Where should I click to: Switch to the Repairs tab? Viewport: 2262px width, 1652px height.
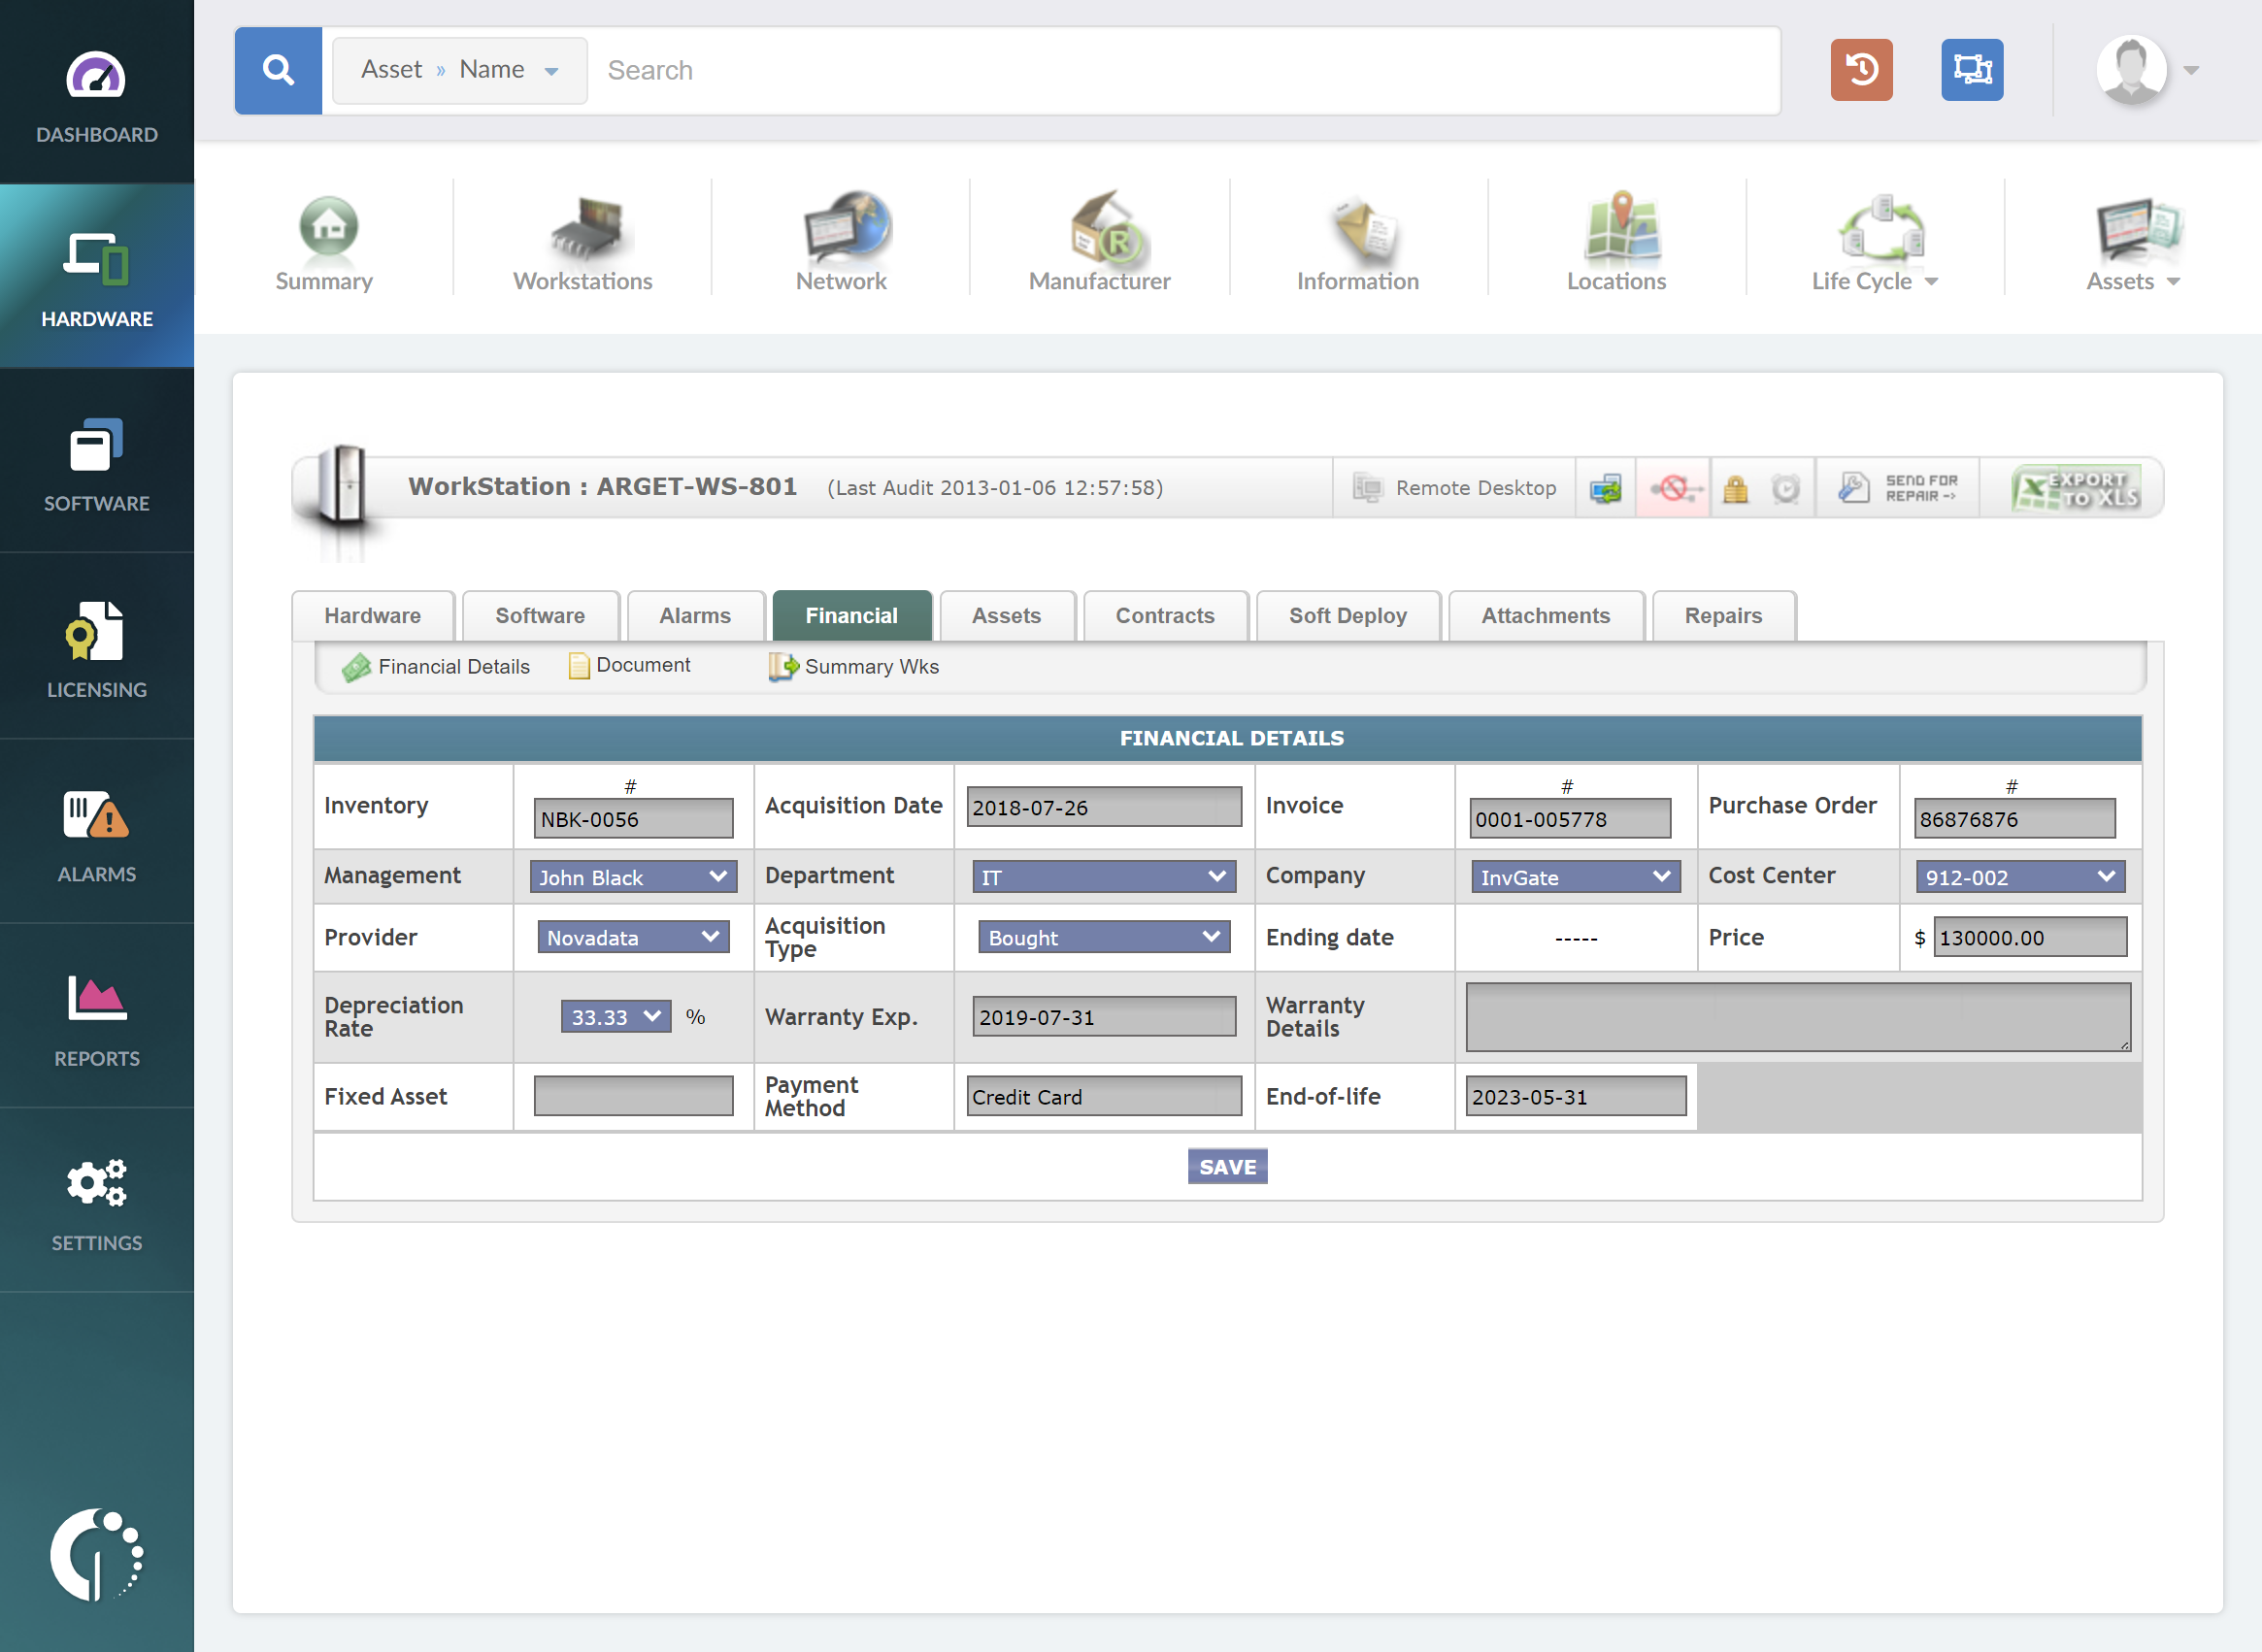(1722, 616)
